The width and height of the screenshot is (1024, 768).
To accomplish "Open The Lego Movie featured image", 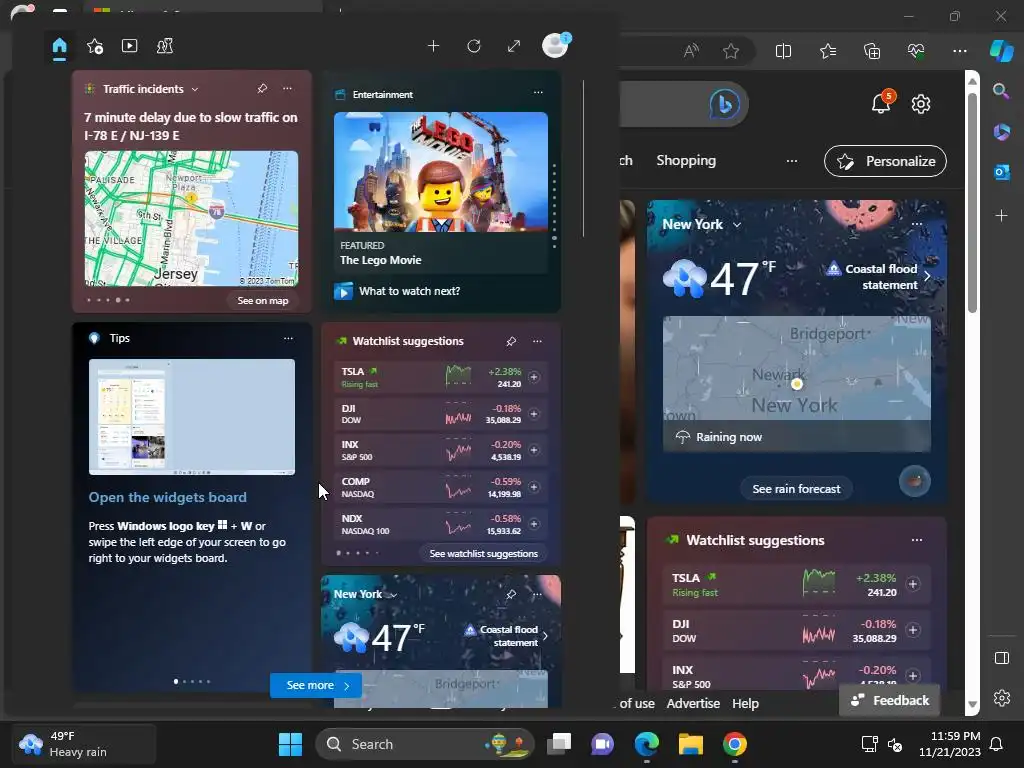I will (x=441, y=172).
